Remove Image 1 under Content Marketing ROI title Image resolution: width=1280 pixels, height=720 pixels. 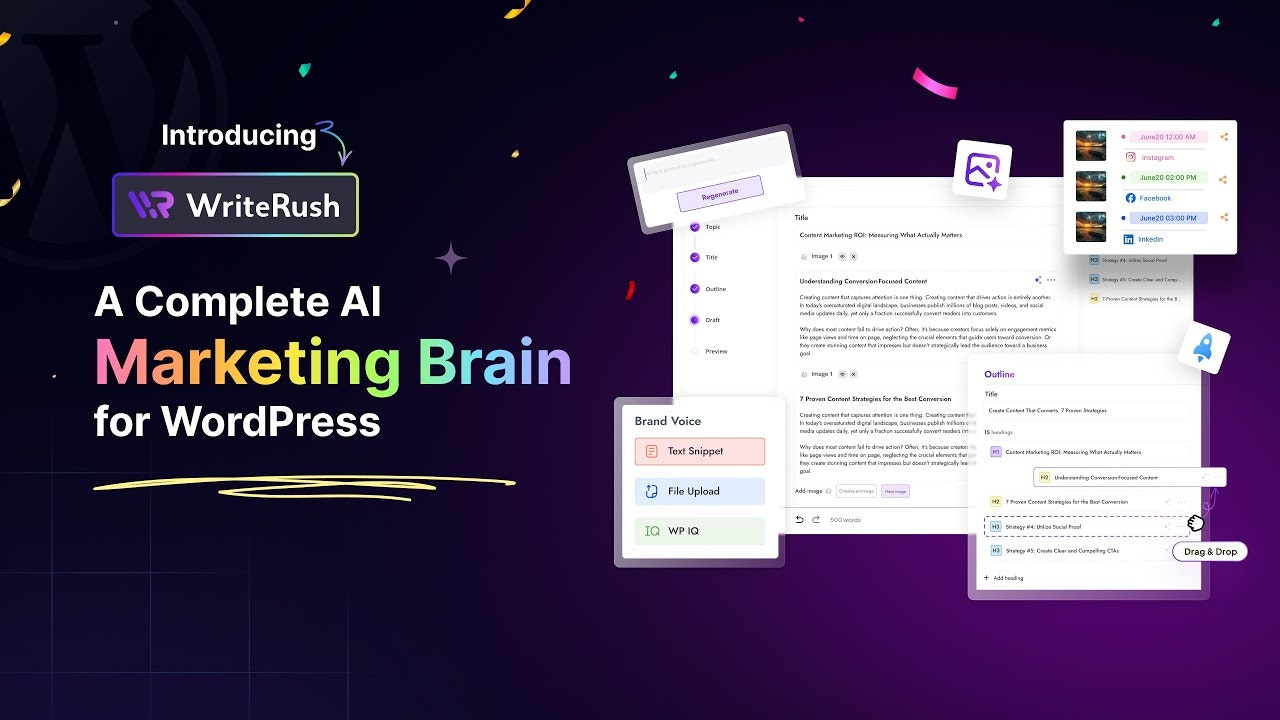pos(853,257)
